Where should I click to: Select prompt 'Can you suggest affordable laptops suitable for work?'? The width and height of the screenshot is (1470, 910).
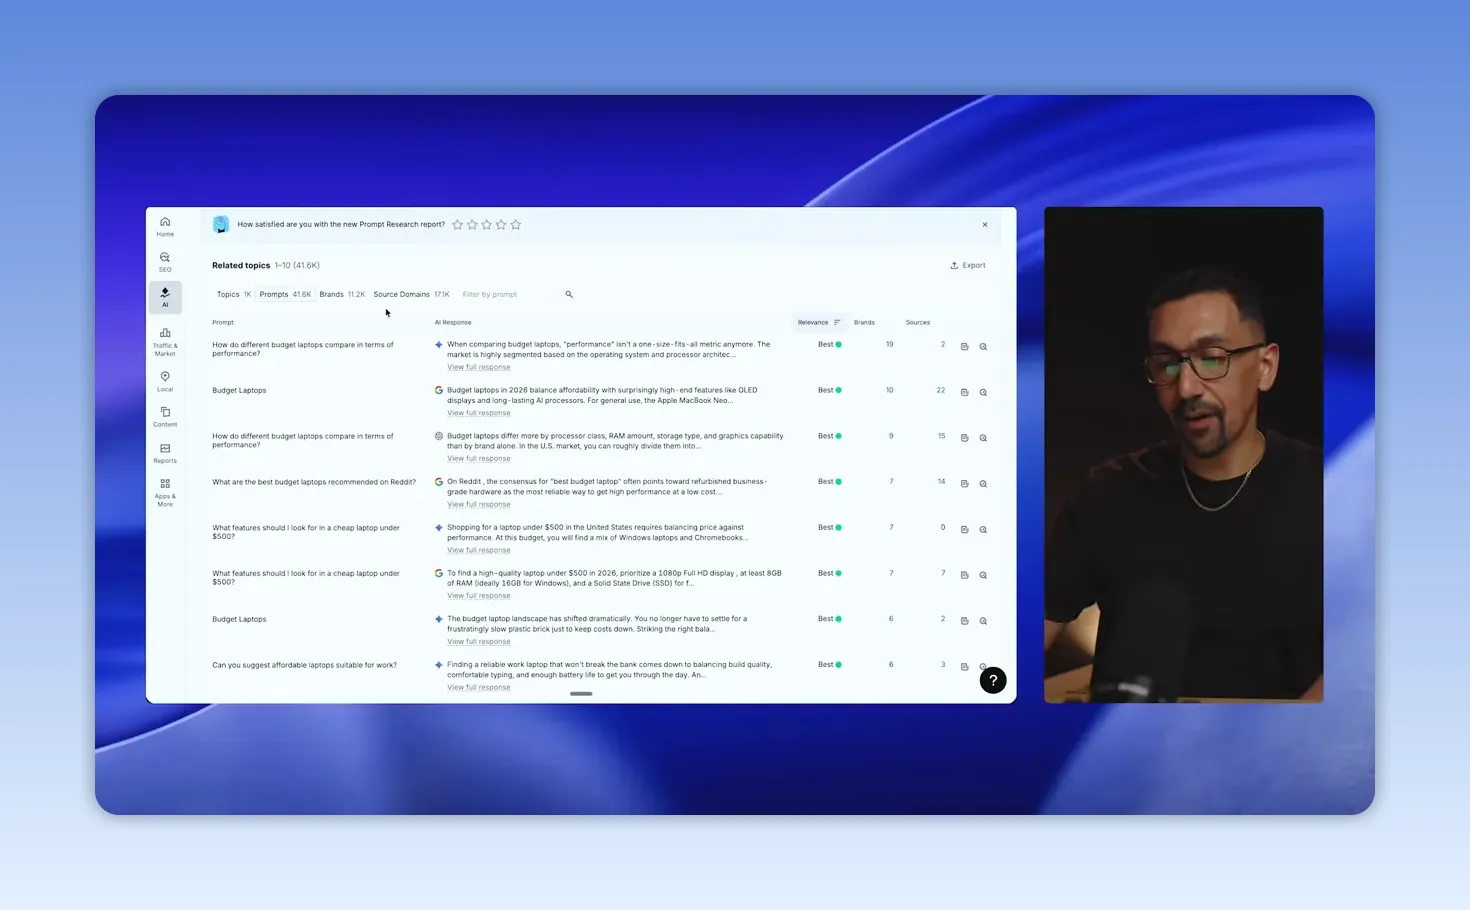(304, 665)
